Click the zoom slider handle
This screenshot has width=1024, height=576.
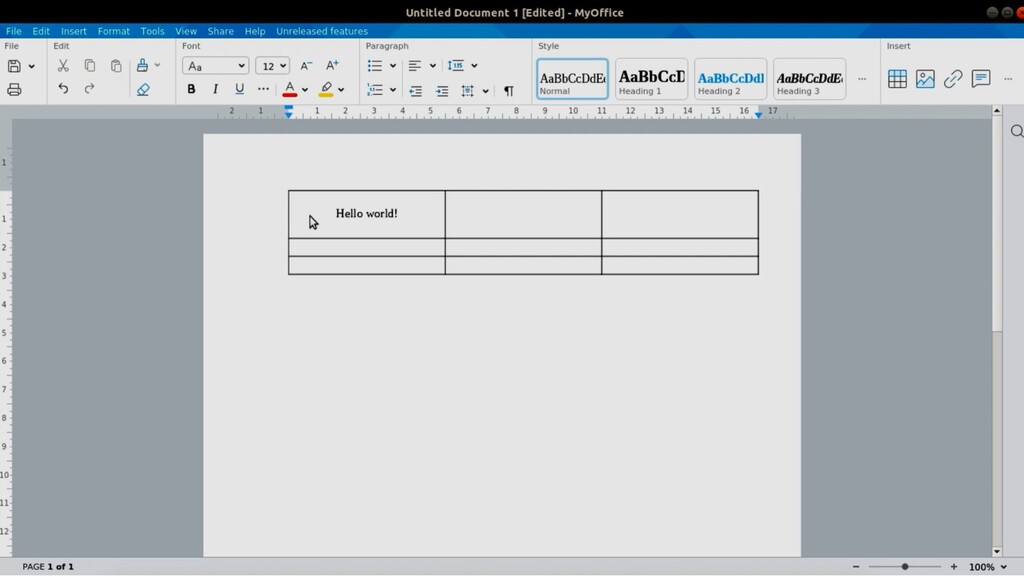904,567
